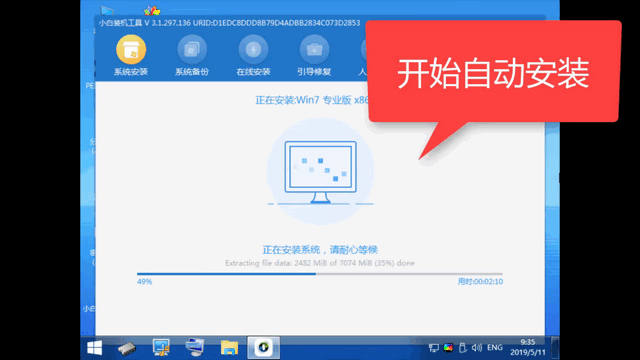Open the 系统备份 system backup icon
This screenshot has height=360, width=640.
[x=192, y=49]
